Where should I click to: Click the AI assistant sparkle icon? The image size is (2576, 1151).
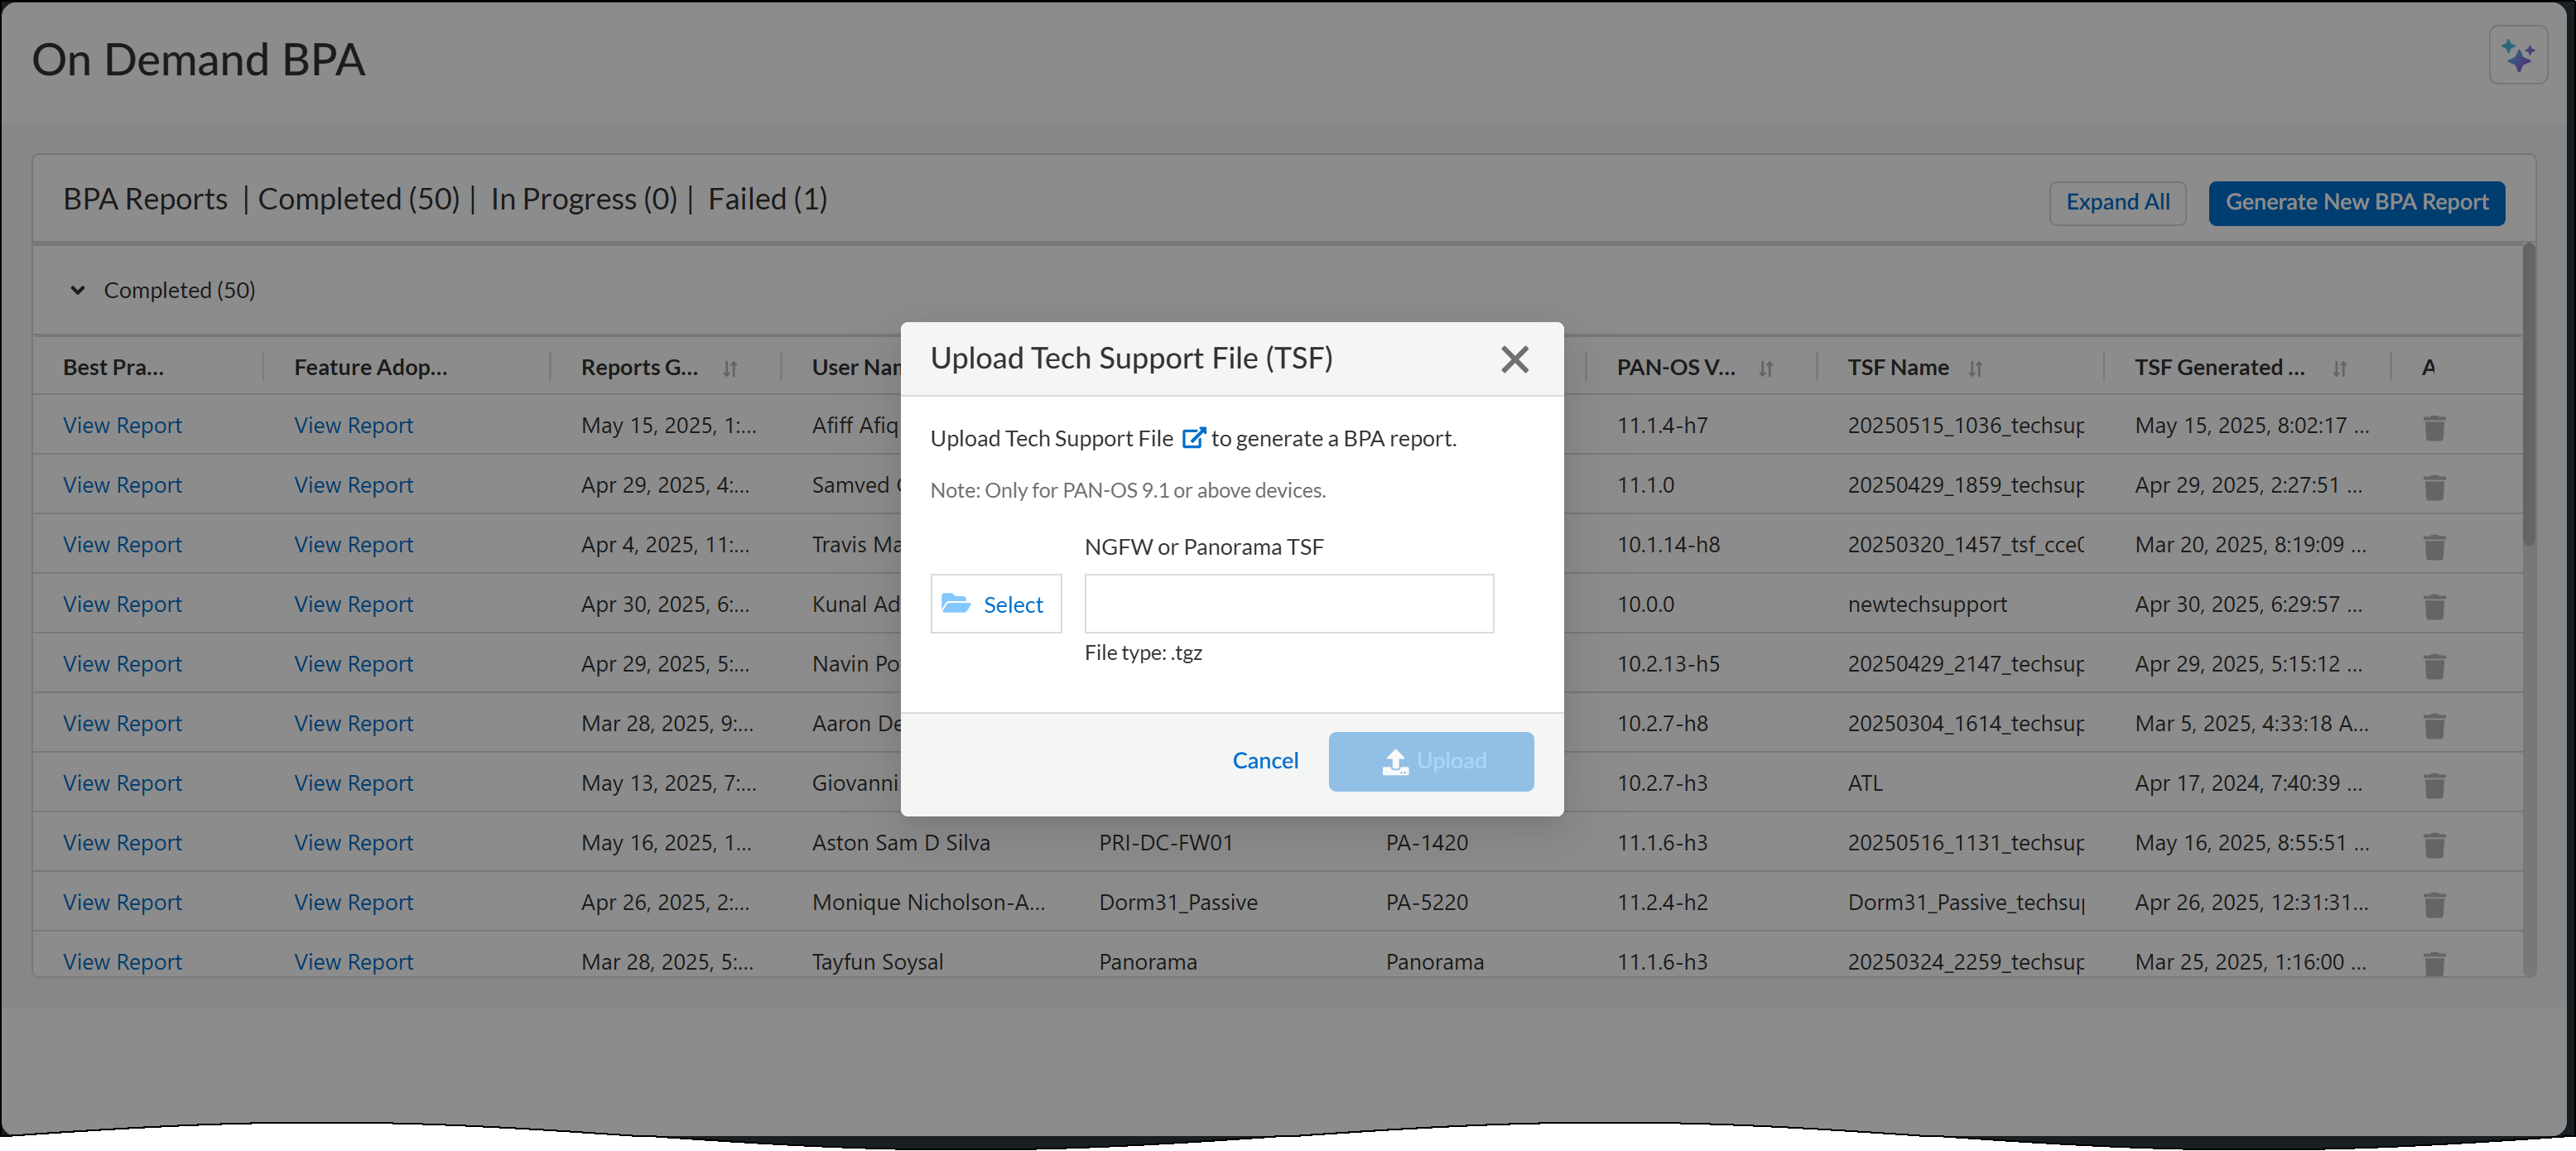pos(2517,56)
